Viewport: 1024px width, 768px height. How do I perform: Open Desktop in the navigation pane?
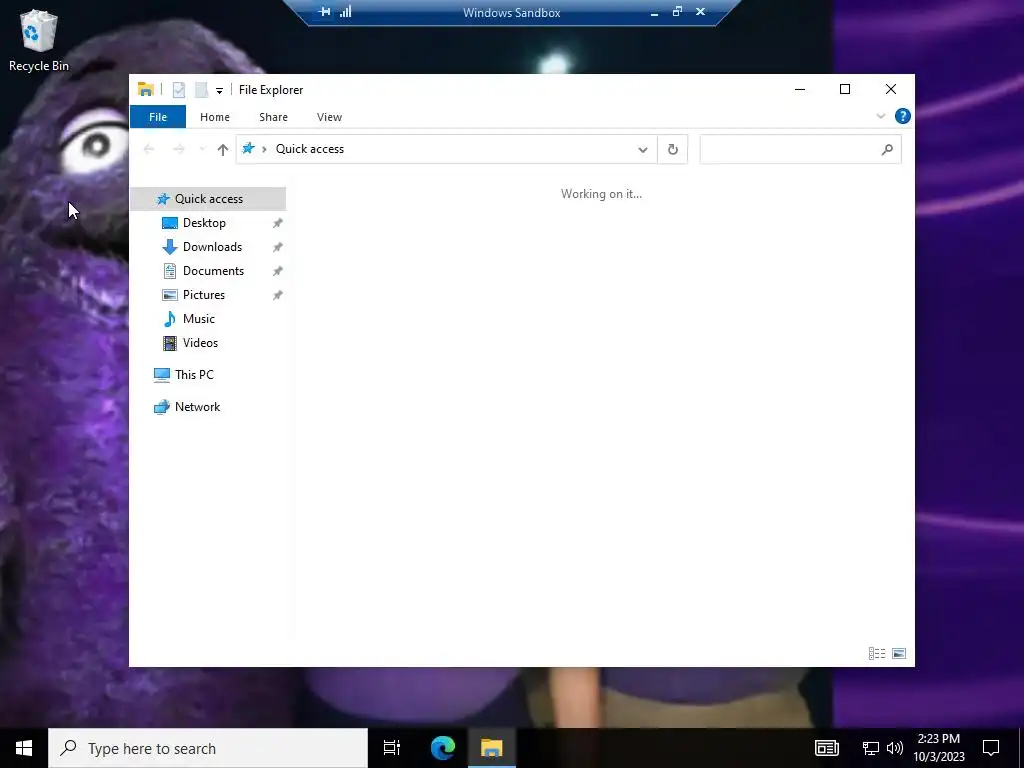coord(204,223)
